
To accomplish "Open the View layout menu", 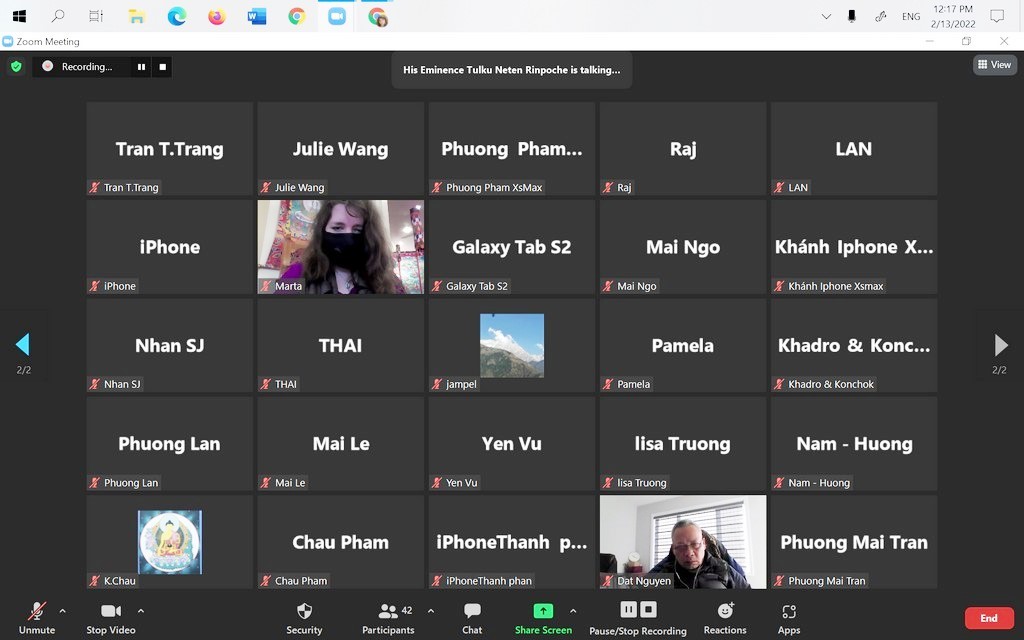I will [994, 65].
